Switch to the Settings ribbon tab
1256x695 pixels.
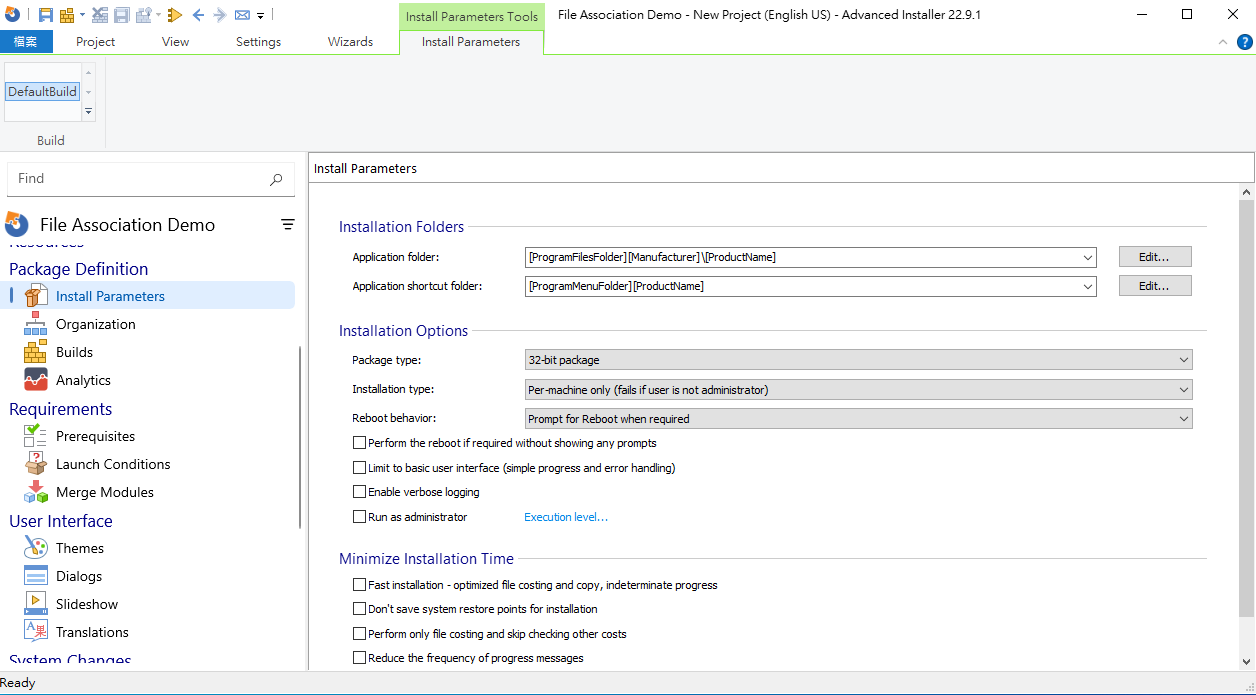tap(258, 42)
